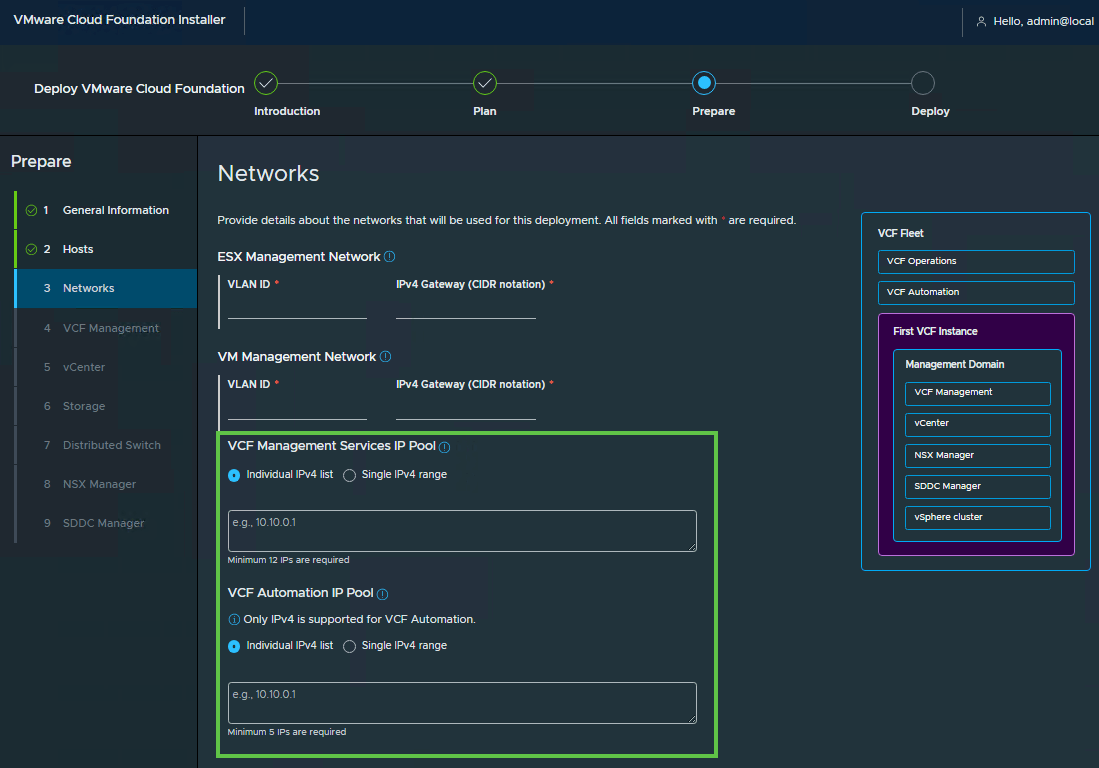Viewport: 1099px width, 768px height.
Task: Click the green check icon beside Hosts
Action: pos(32,249)
